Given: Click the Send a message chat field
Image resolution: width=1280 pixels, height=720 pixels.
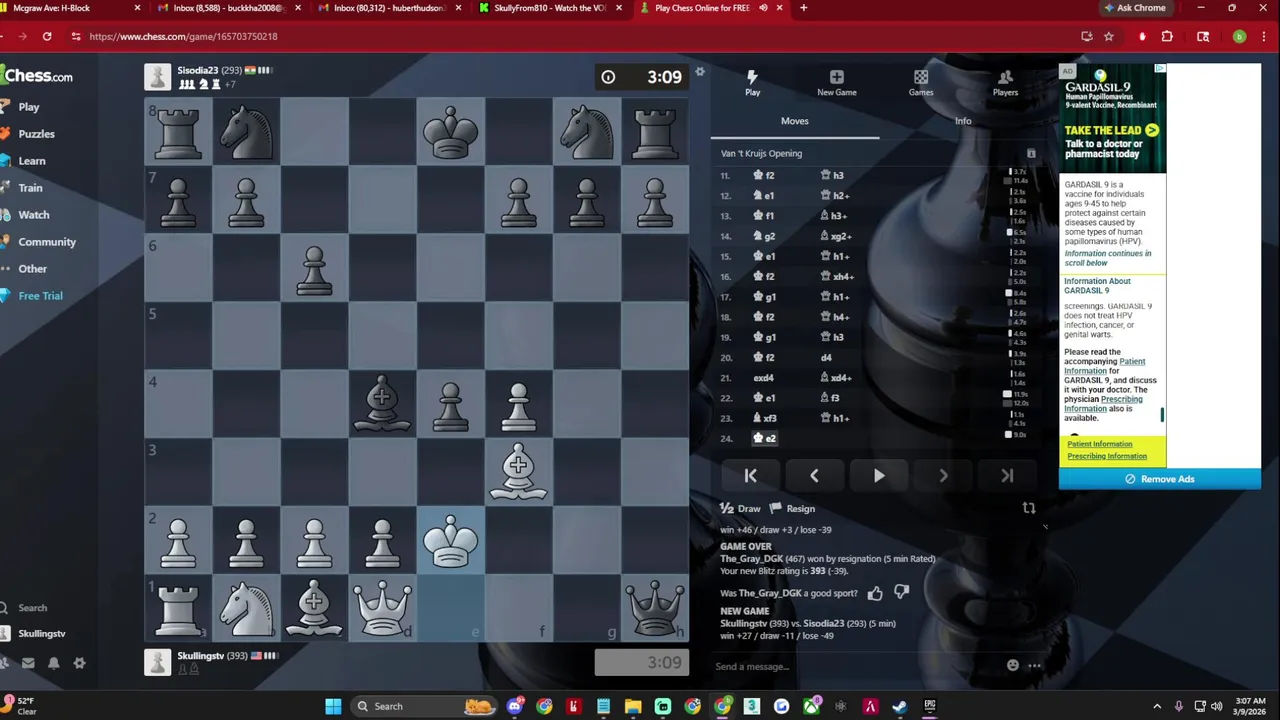Looking at the screenshot, I should [x=855, y=666].
